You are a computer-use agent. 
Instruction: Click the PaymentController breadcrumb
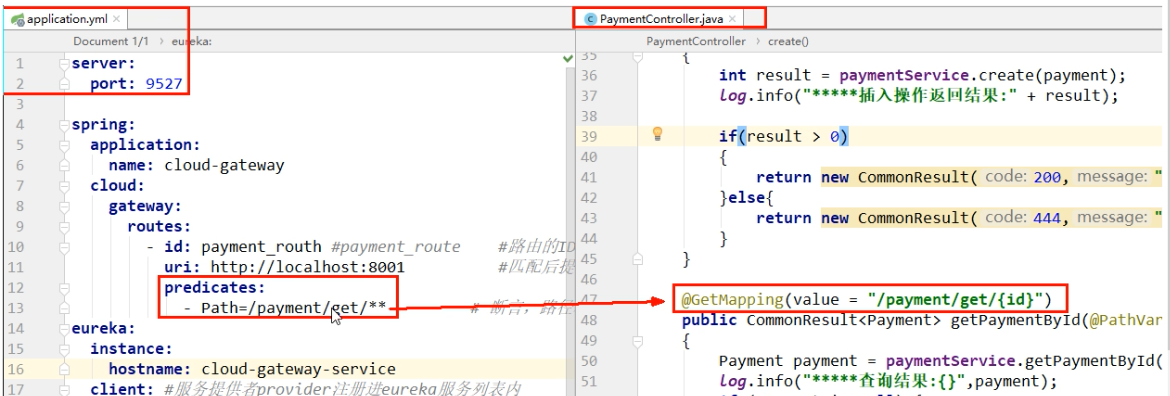[x=695, y=42]
